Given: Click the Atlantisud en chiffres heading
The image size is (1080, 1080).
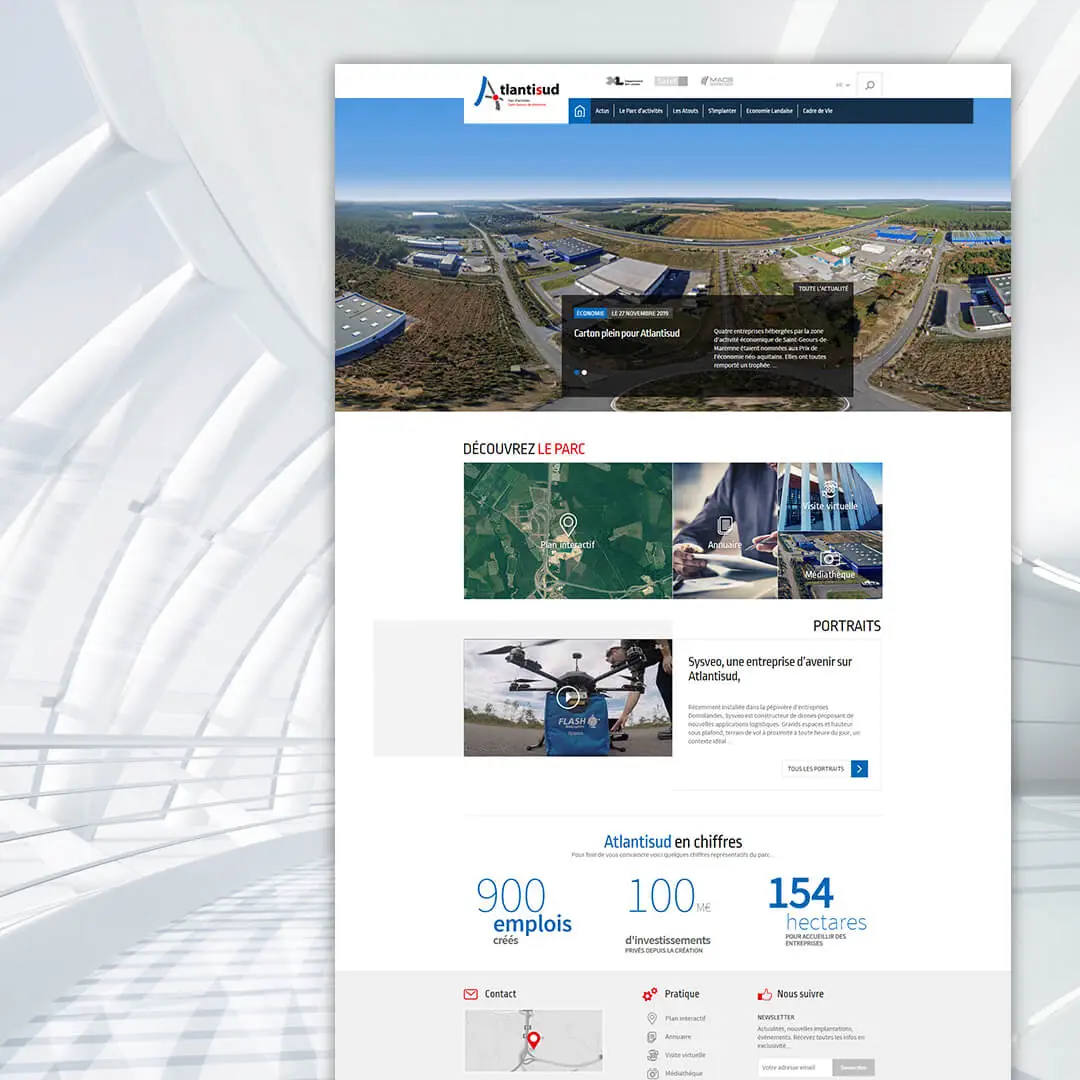Looking at the screenshot, I should click(673, 842).
